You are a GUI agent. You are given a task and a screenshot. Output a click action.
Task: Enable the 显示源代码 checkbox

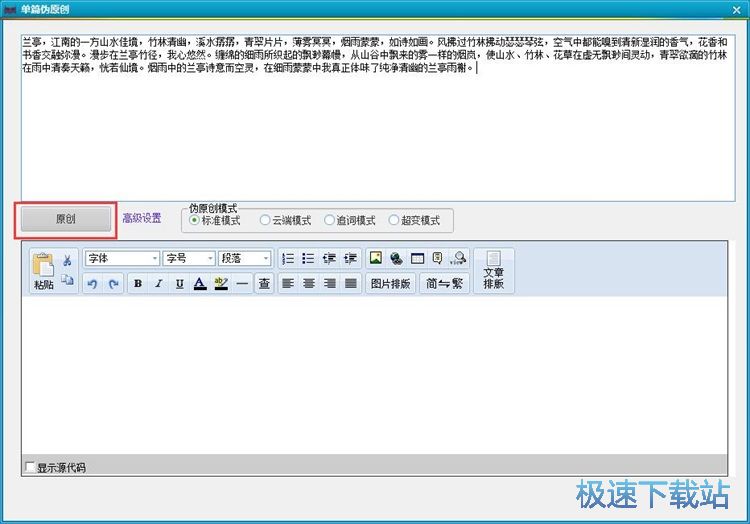coord(30,467)
